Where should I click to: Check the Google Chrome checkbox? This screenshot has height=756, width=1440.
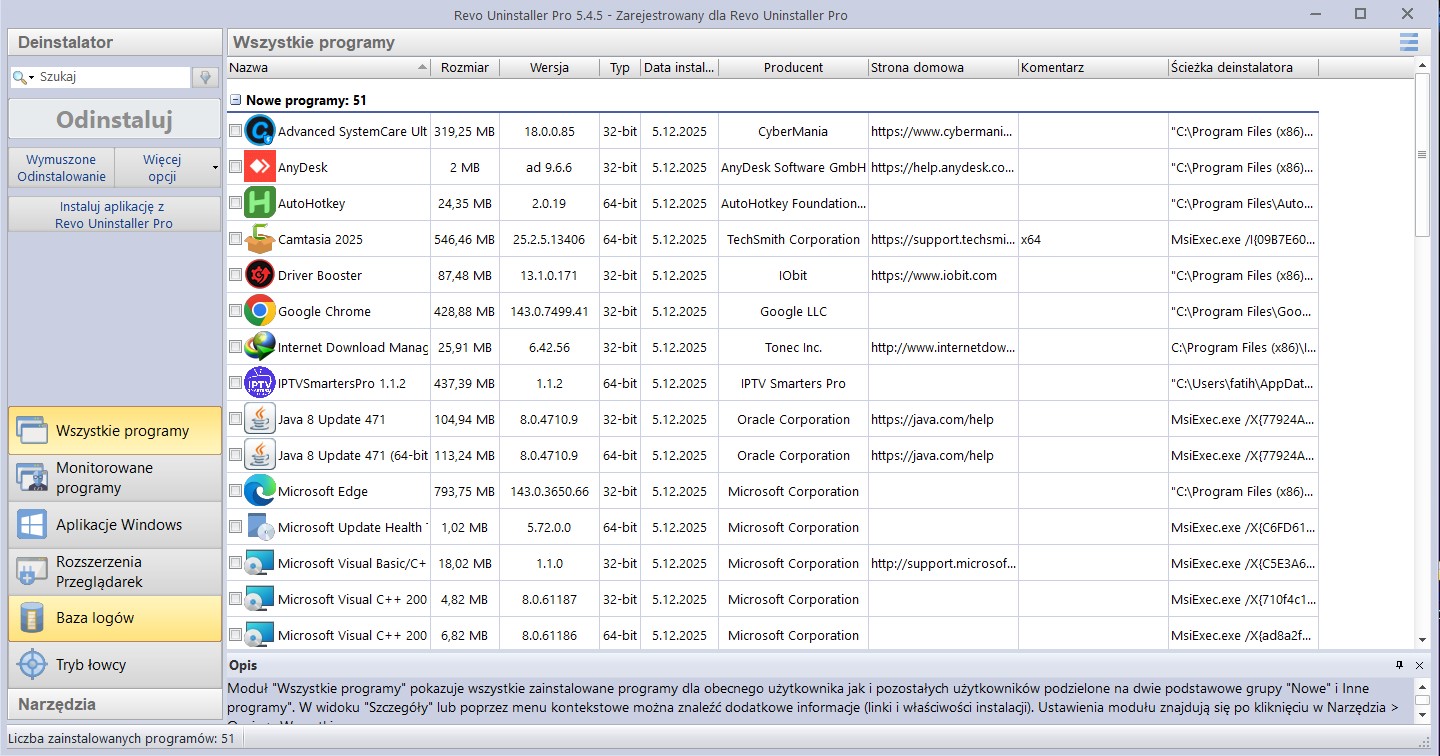(235, 311)
